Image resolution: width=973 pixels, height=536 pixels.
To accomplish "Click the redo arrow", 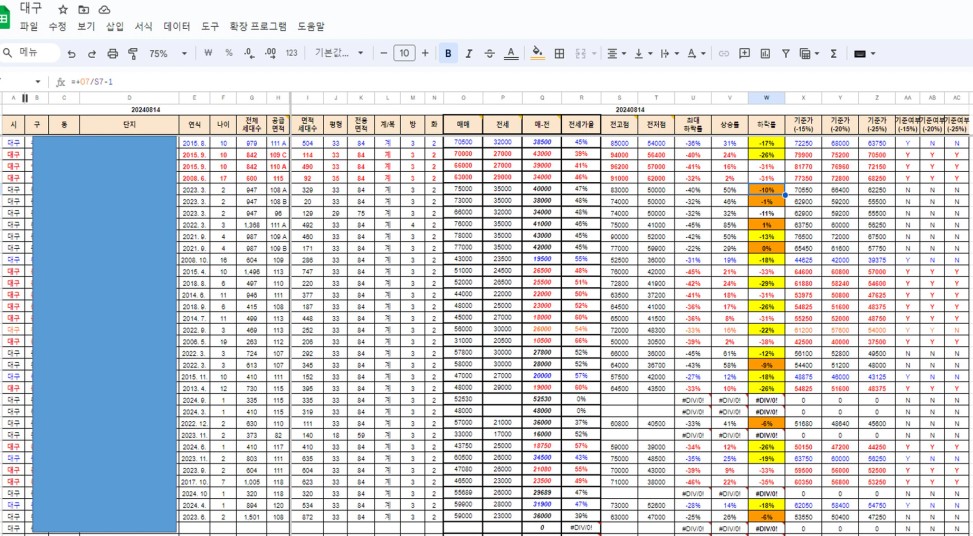I will (92, 54).
